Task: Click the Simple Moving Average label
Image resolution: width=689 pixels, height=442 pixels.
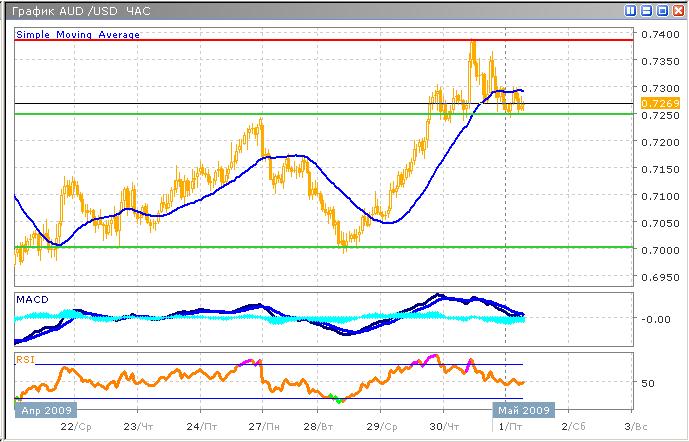Action: 78,34
